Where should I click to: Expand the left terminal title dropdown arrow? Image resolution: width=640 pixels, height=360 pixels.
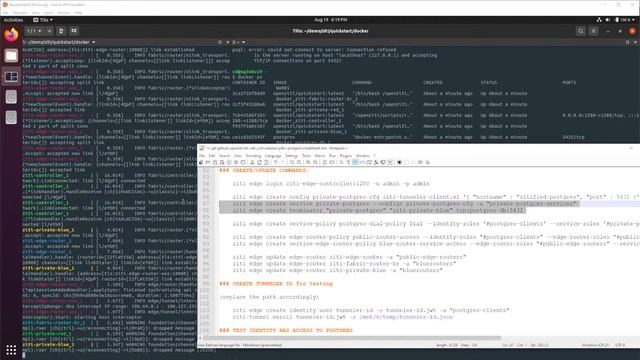coord(93,42)
